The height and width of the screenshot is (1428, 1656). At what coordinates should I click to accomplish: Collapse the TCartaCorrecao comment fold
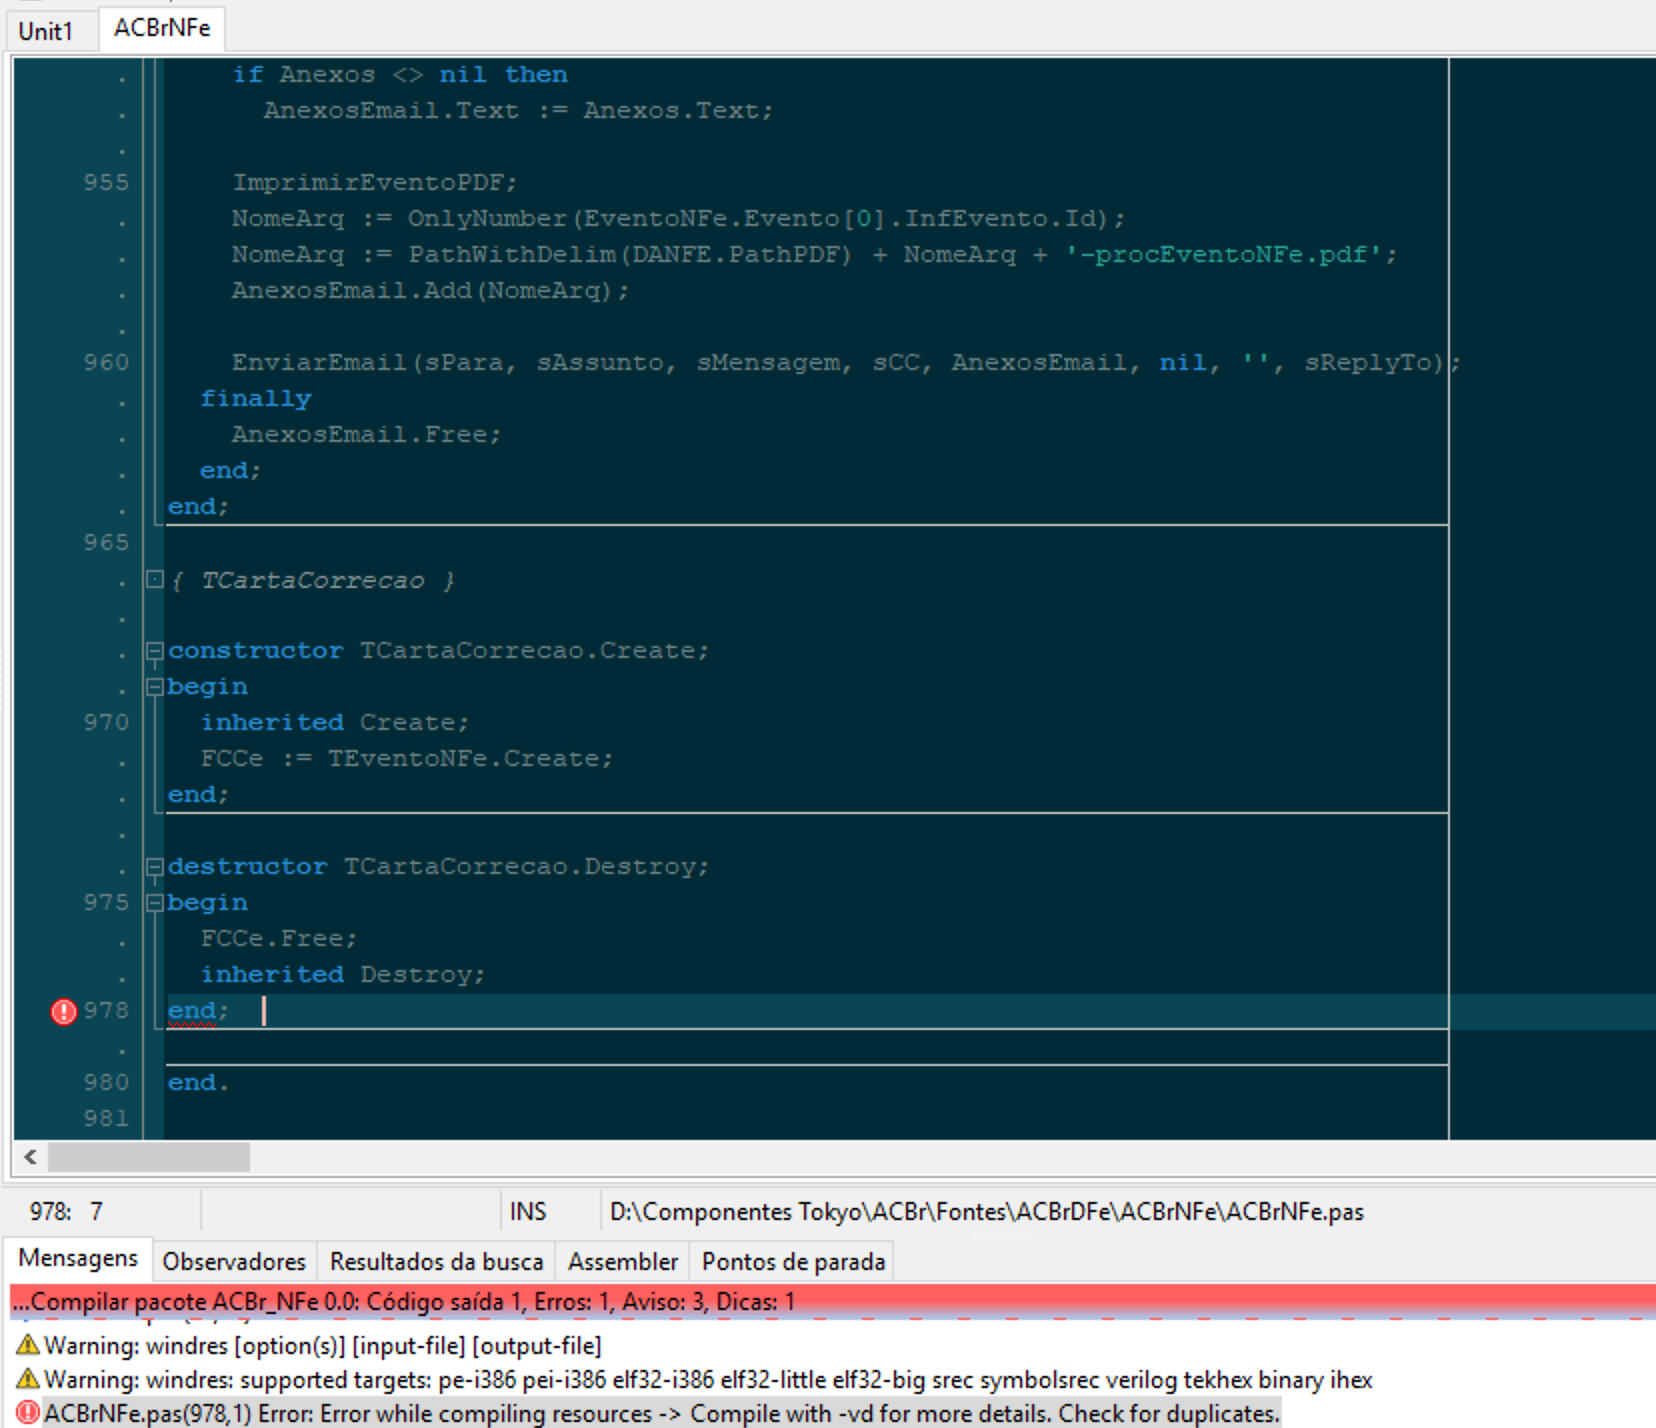click(x=154, y=579)
